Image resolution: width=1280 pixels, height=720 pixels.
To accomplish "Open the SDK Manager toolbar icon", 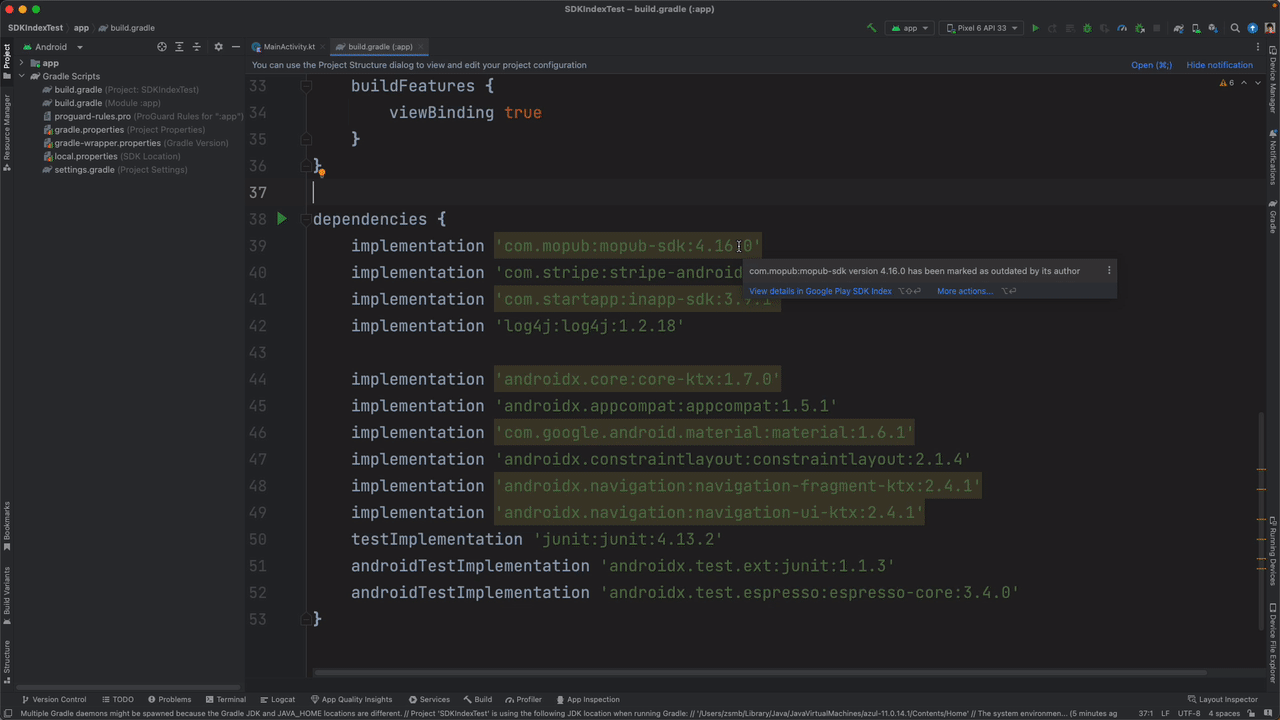I will [1213, 28].
